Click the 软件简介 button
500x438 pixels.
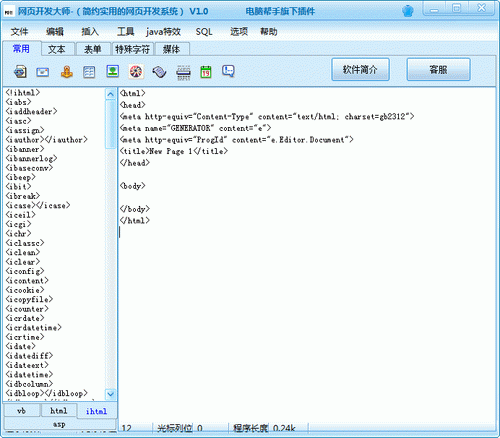pos(360,69)
